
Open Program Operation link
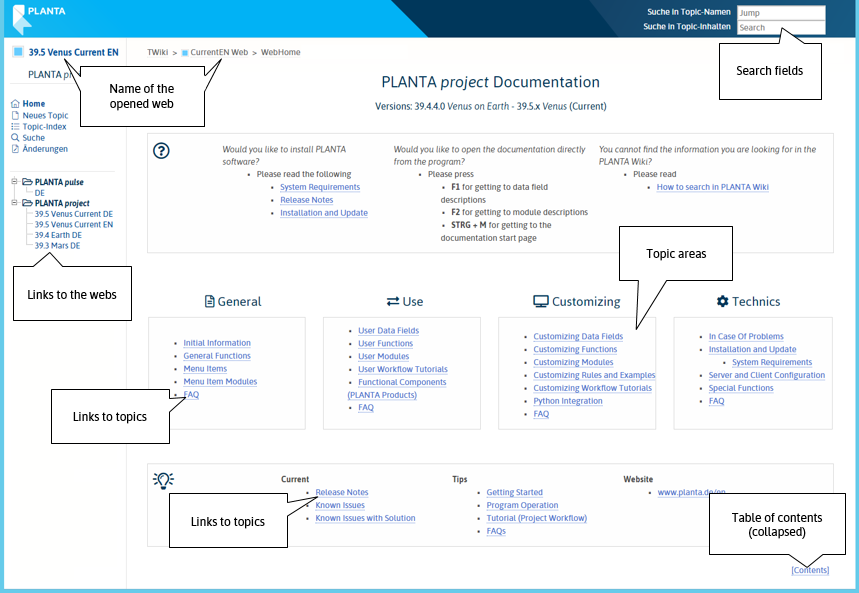click(523, 505)
